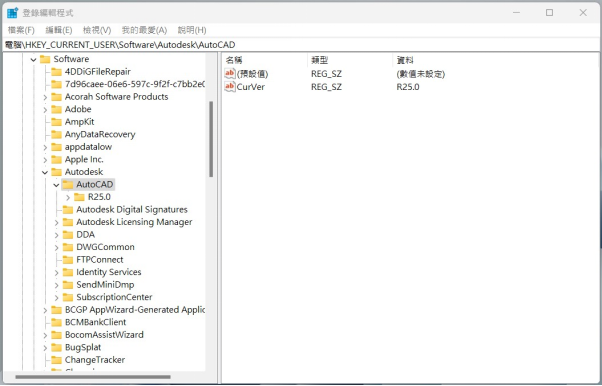Select the (預設值) value name
Viewport: 602px width, 386px height.
[252, 74]
